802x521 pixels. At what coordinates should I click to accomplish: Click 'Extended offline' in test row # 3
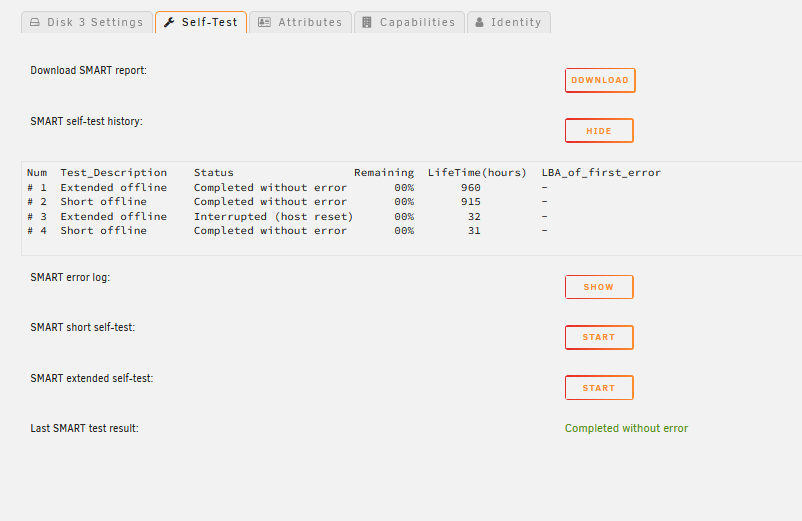tap(114, 217)
